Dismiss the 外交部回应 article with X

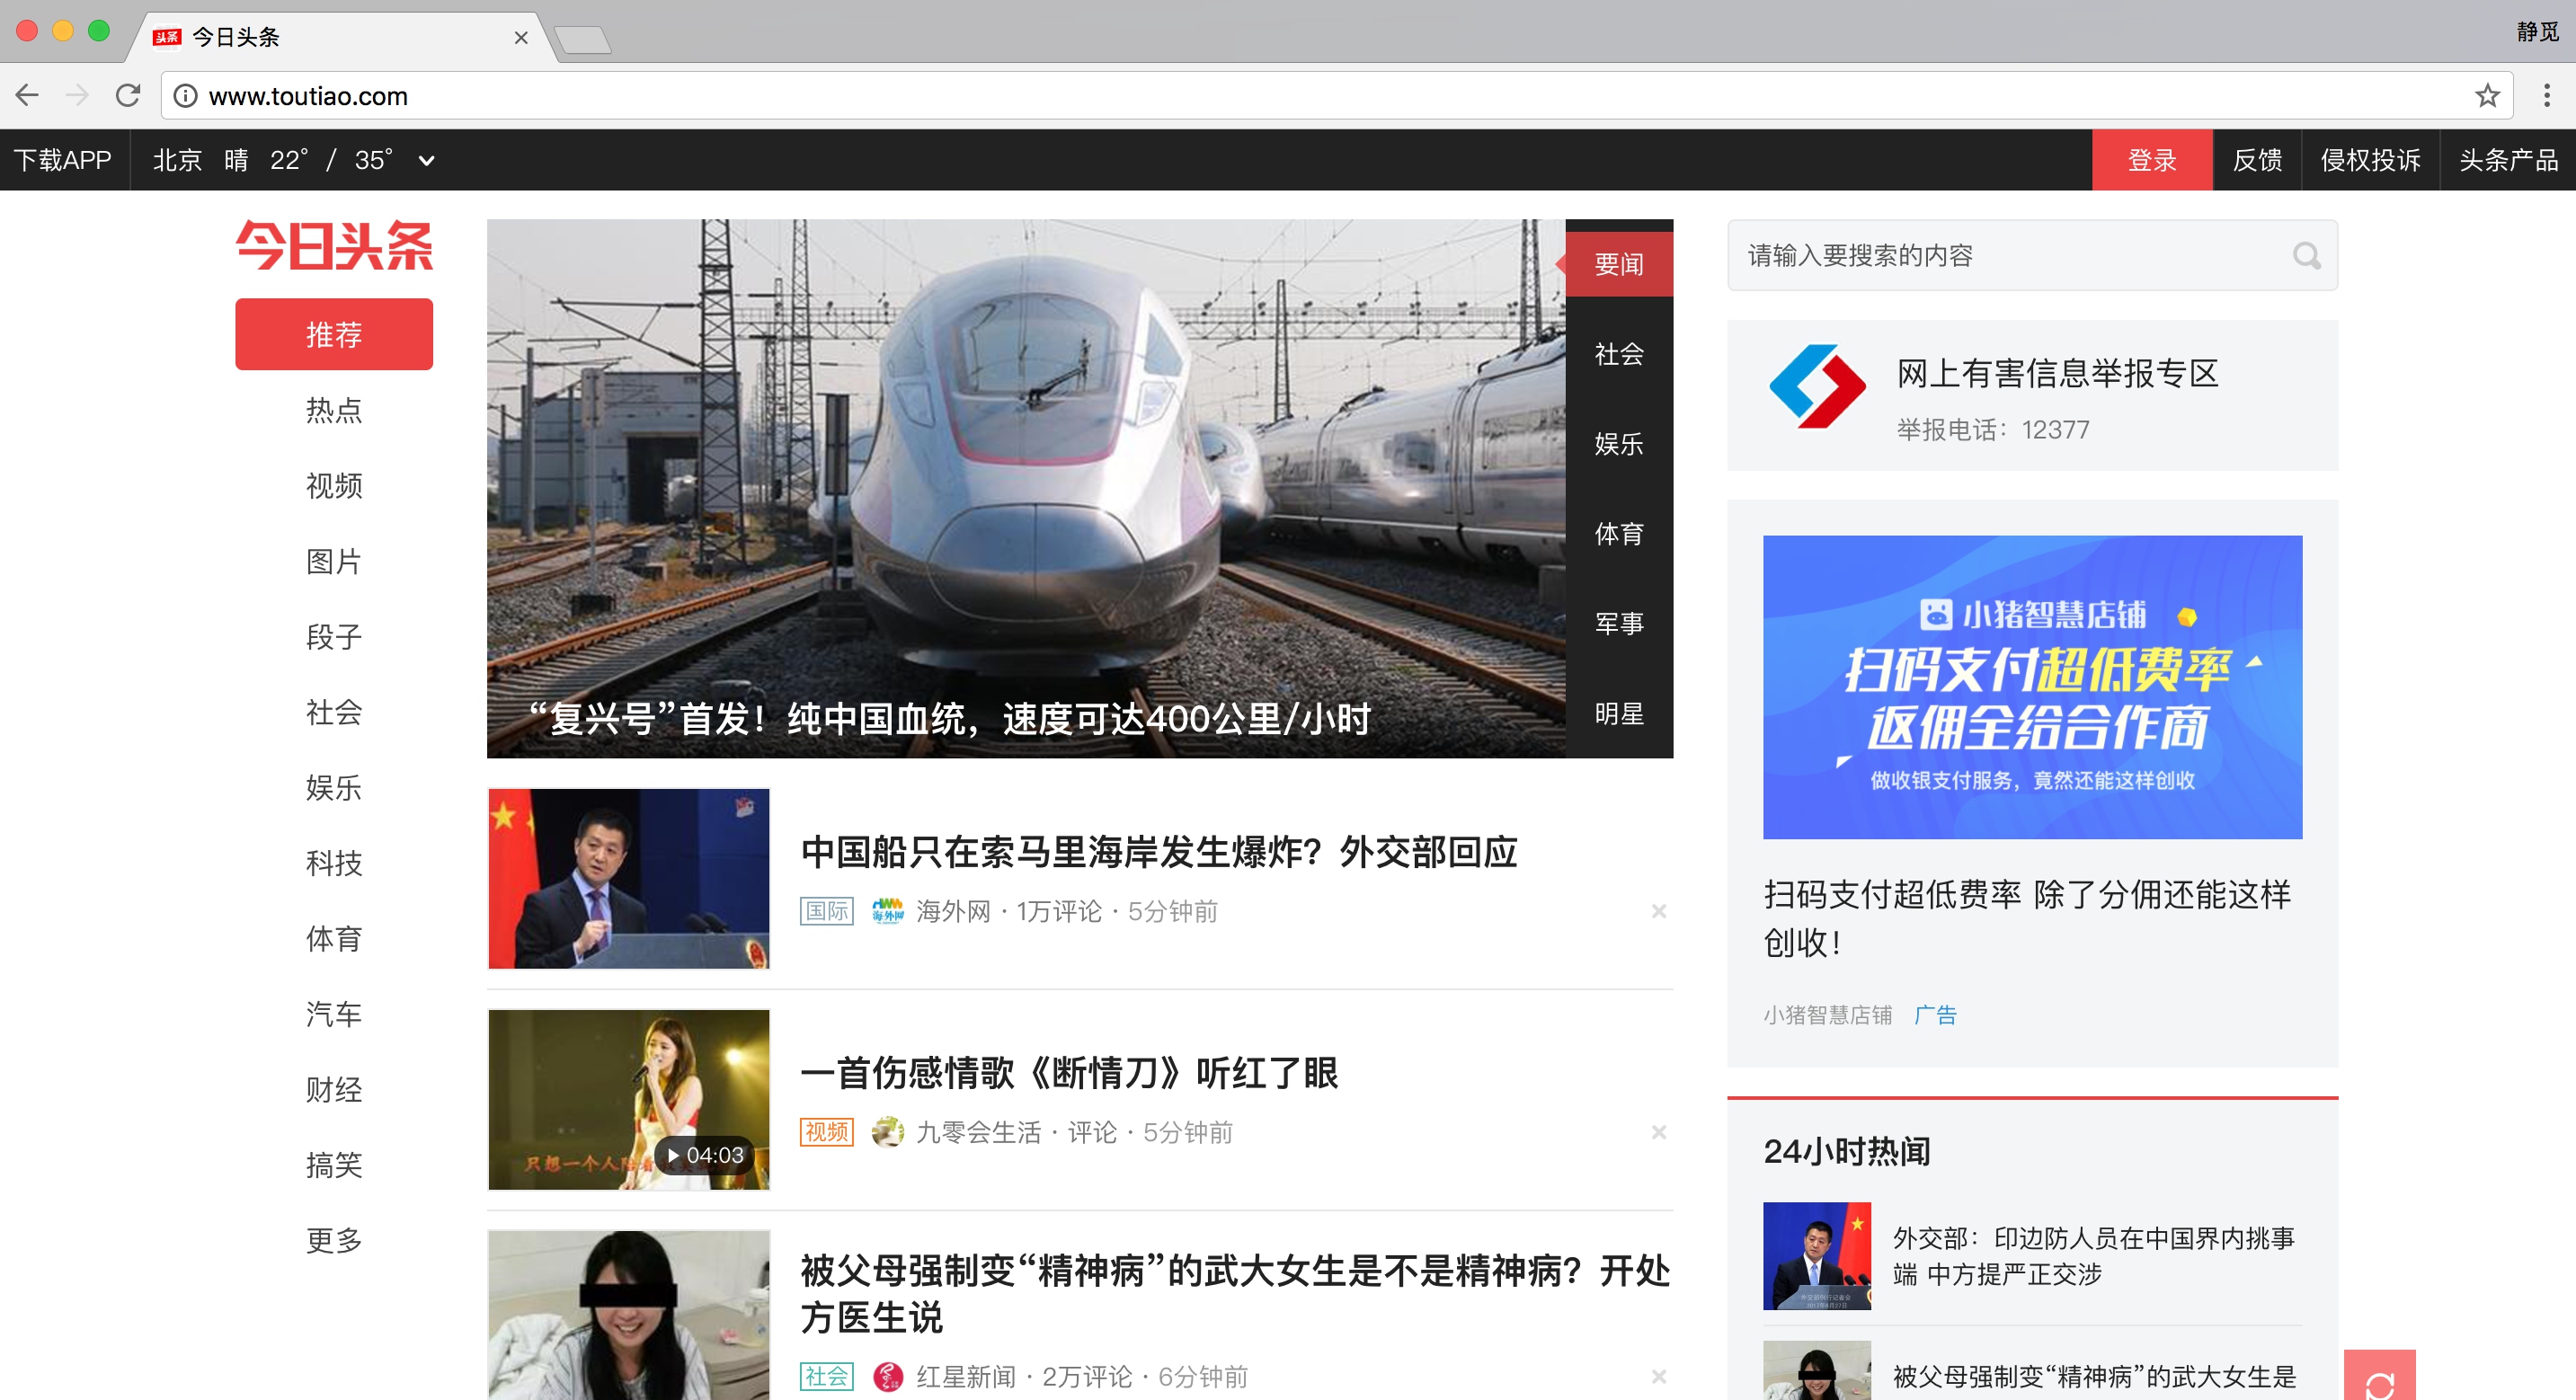point(1658,911)
